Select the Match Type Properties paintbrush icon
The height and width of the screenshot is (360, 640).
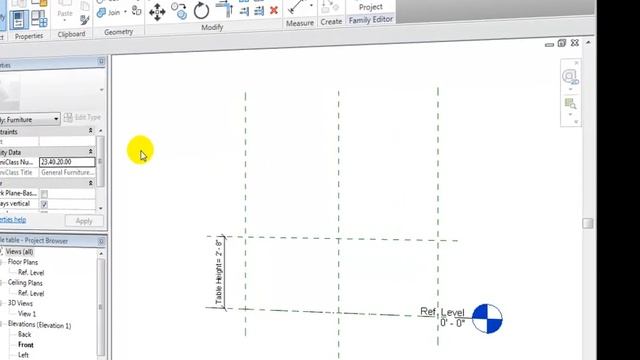[x=85, y=19]
